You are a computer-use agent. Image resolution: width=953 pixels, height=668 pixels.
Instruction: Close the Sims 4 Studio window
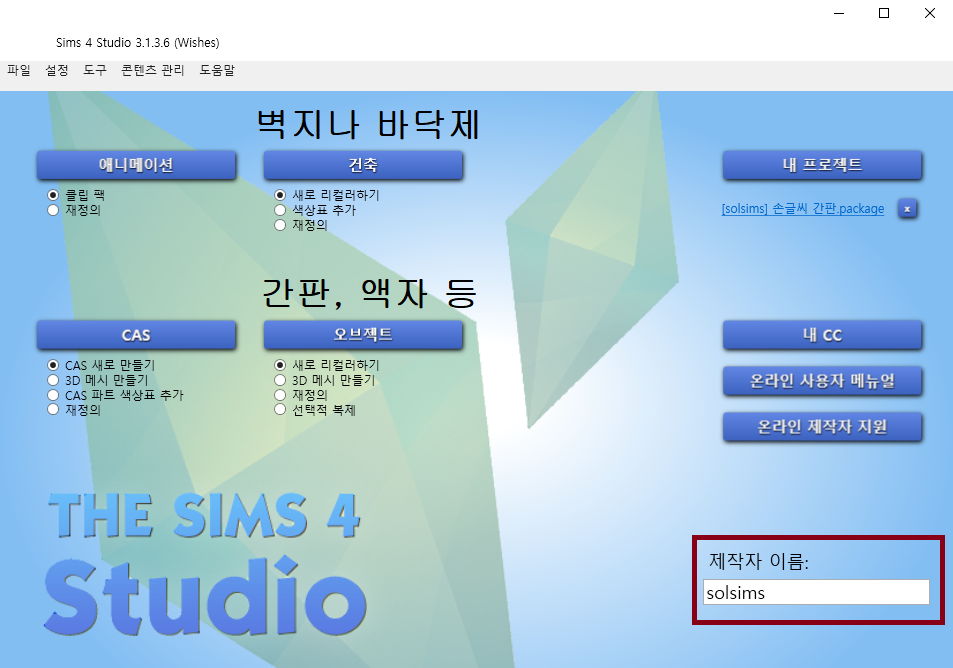tap(930, 13)
